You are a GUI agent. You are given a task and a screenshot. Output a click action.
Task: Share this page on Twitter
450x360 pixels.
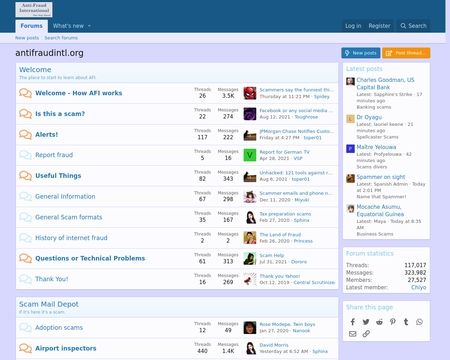(366, 322)
